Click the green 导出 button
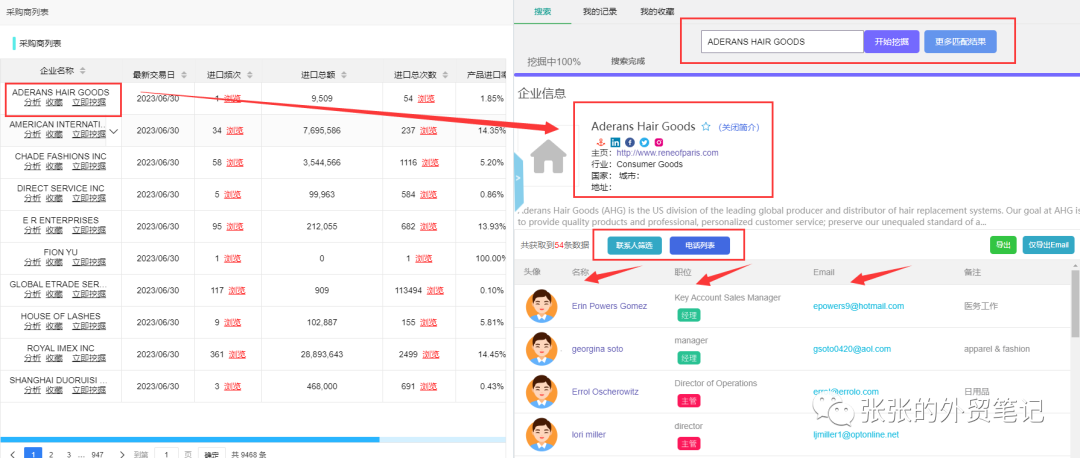 click(x=1003, y=244)
